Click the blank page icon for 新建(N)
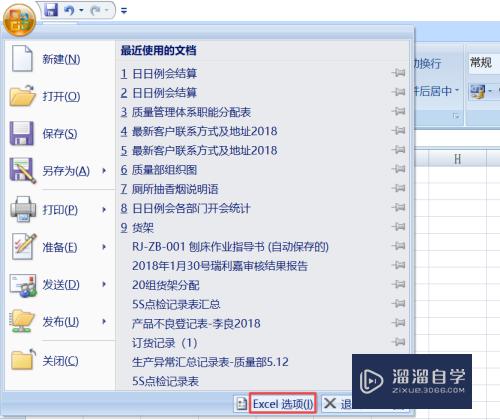This screenshot has height=420, width=500. point(22,59)
